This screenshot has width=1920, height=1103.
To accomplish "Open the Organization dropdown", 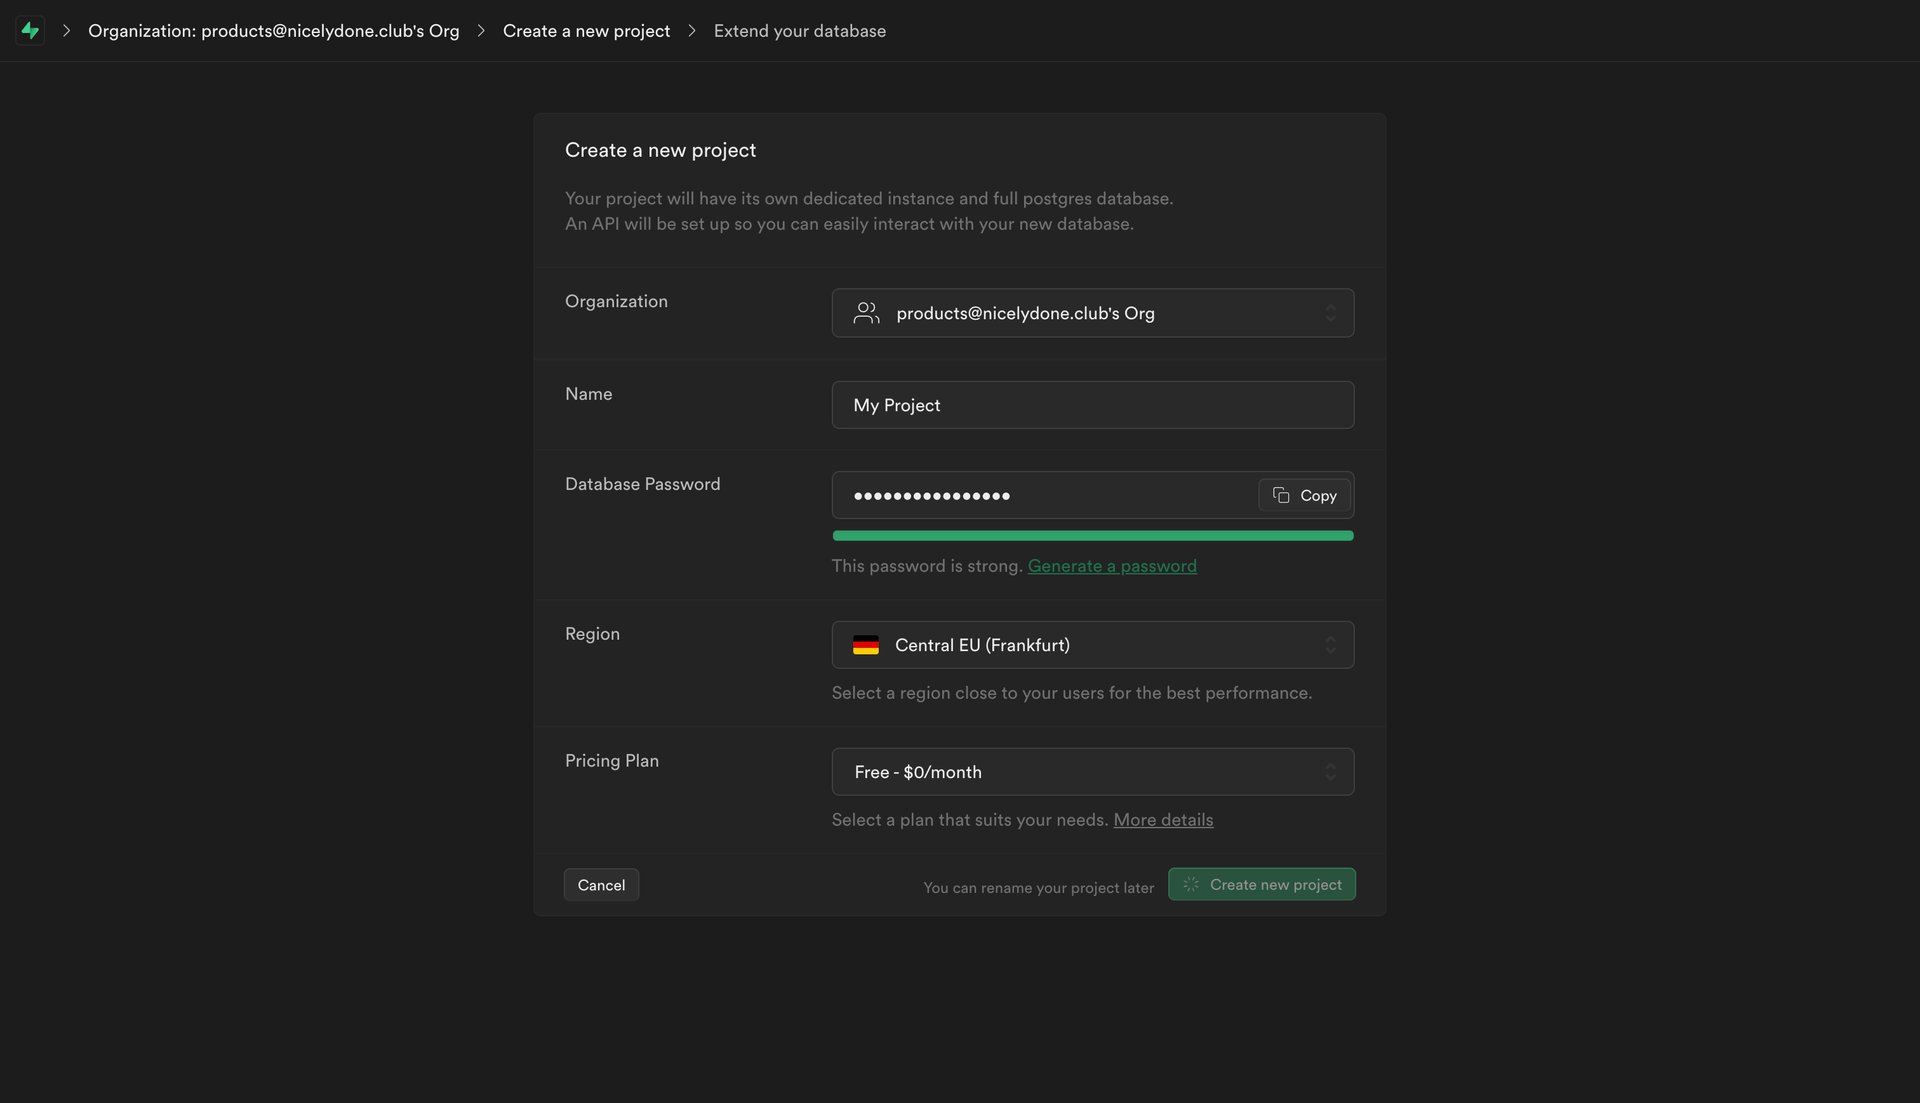I will pos(1092,312).
